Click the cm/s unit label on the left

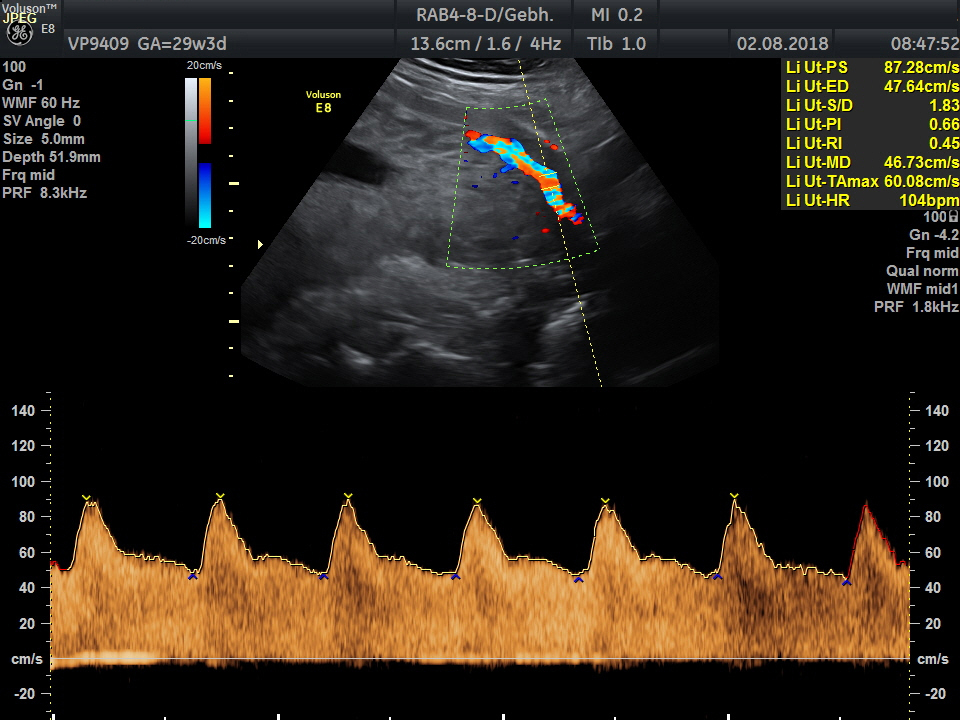[x=27, y=659]
